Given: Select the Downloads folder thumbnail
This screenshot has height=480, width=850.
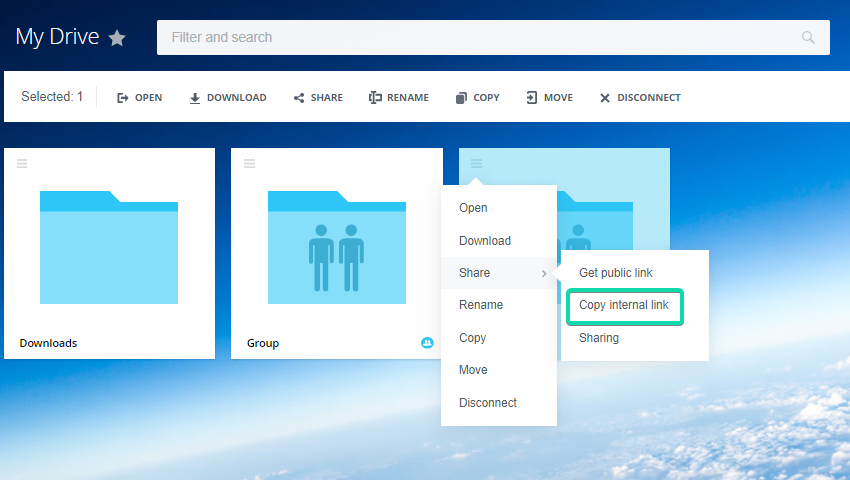Looking at the screenshot, I should (109, 247).
